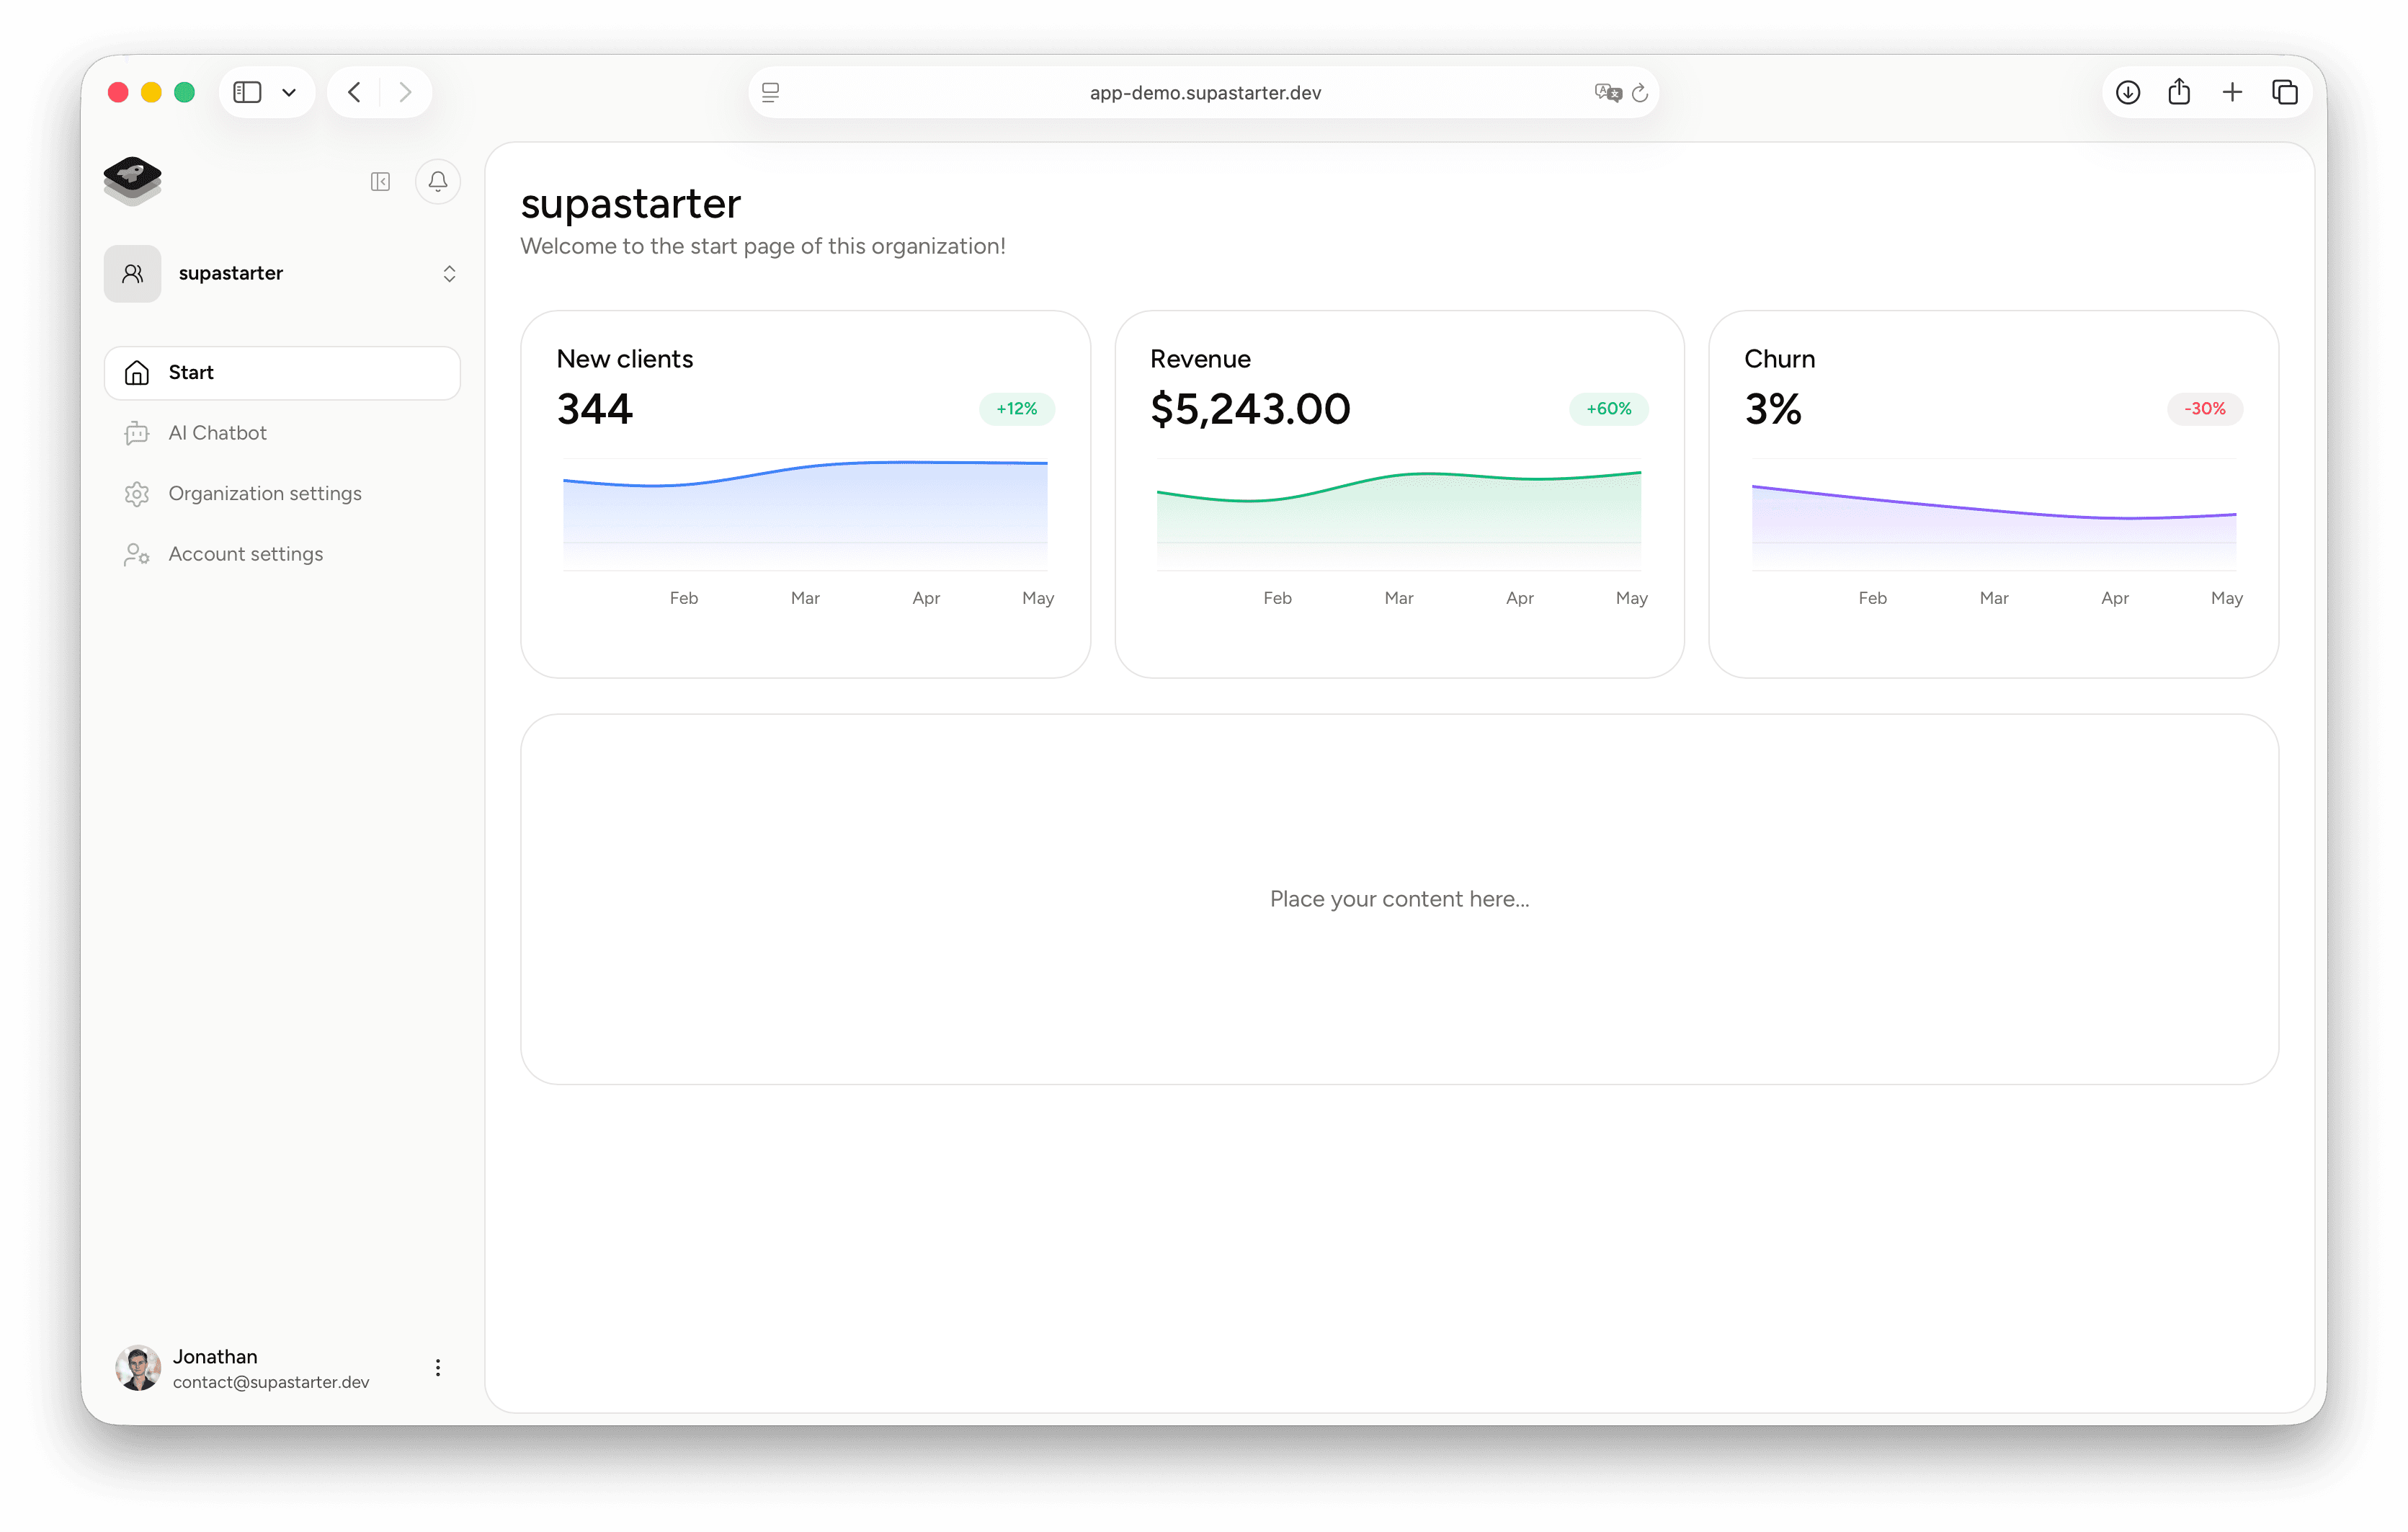Expand the tab group dropdown beside sidebar toggle

click(x=290, y=91)
